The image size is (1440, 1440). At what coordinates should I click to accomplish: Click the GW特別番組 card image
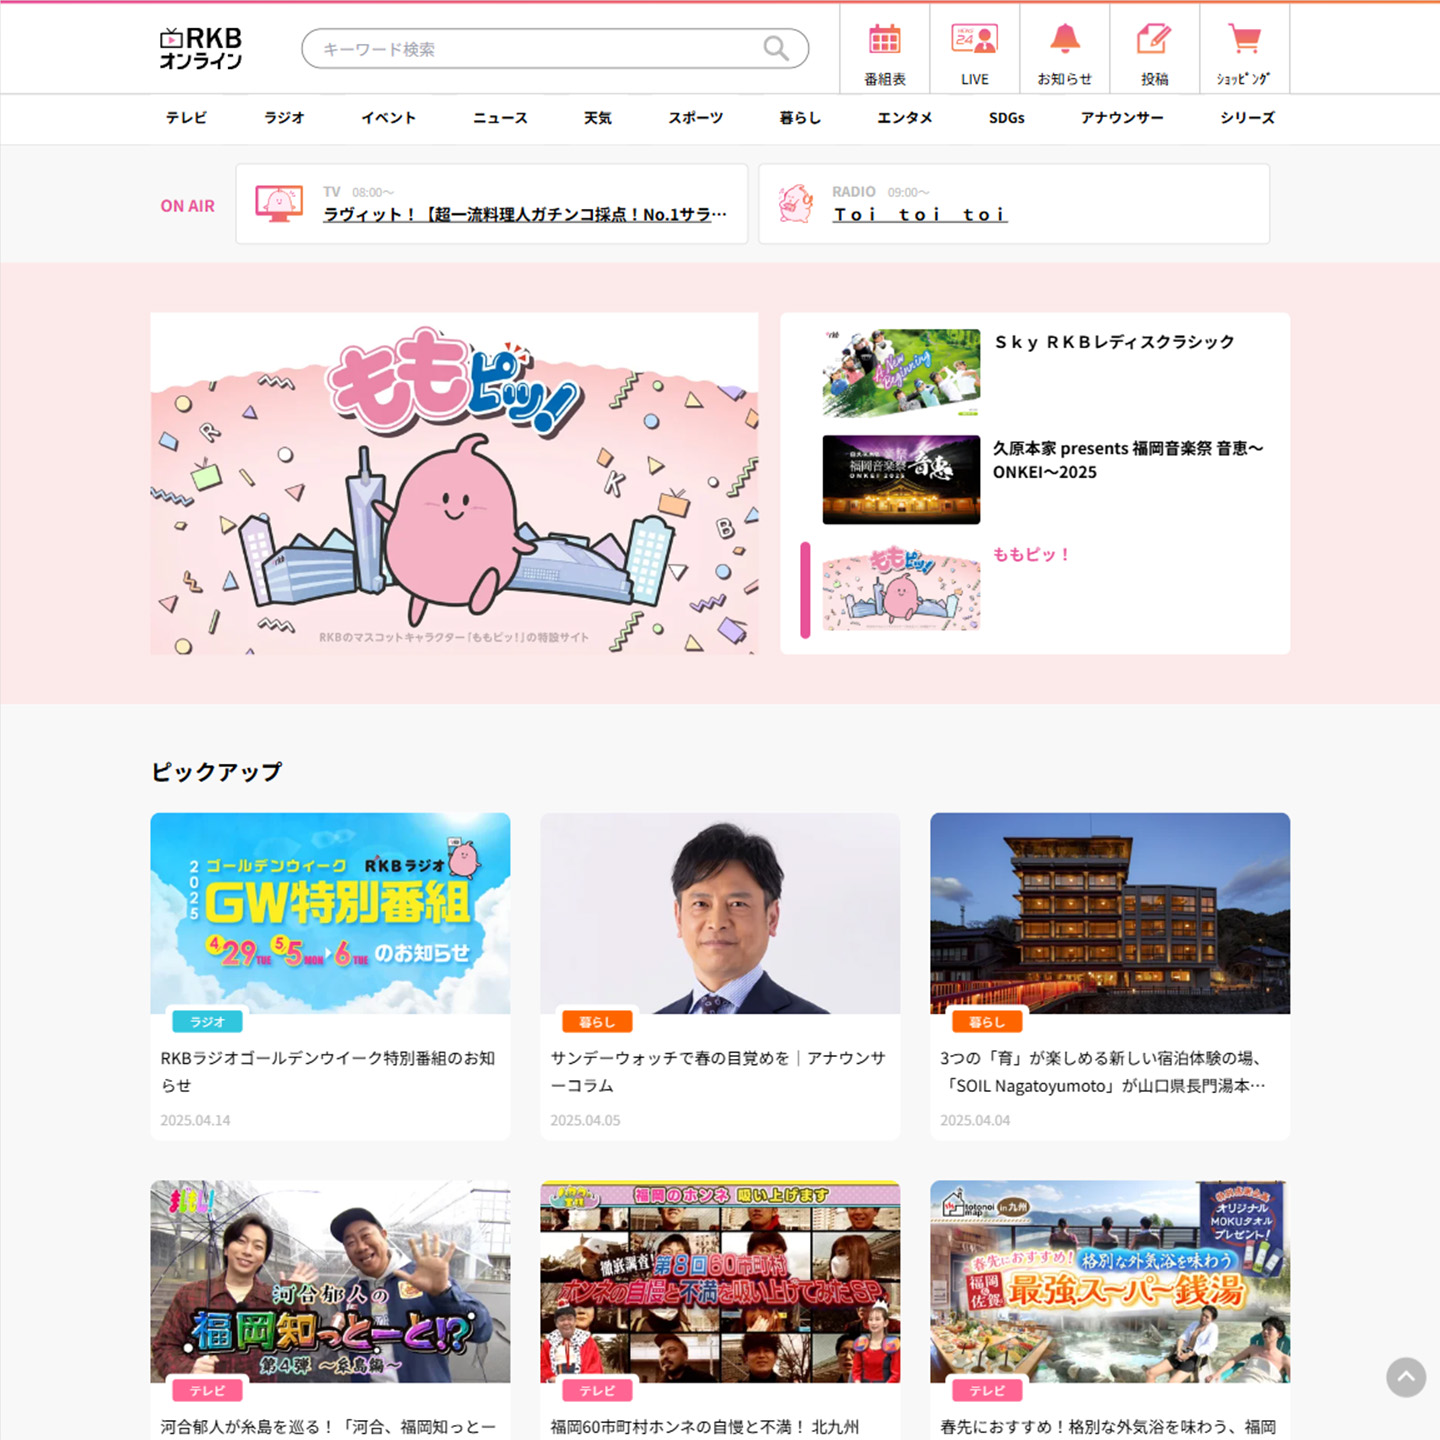click(x=330, y=913)
